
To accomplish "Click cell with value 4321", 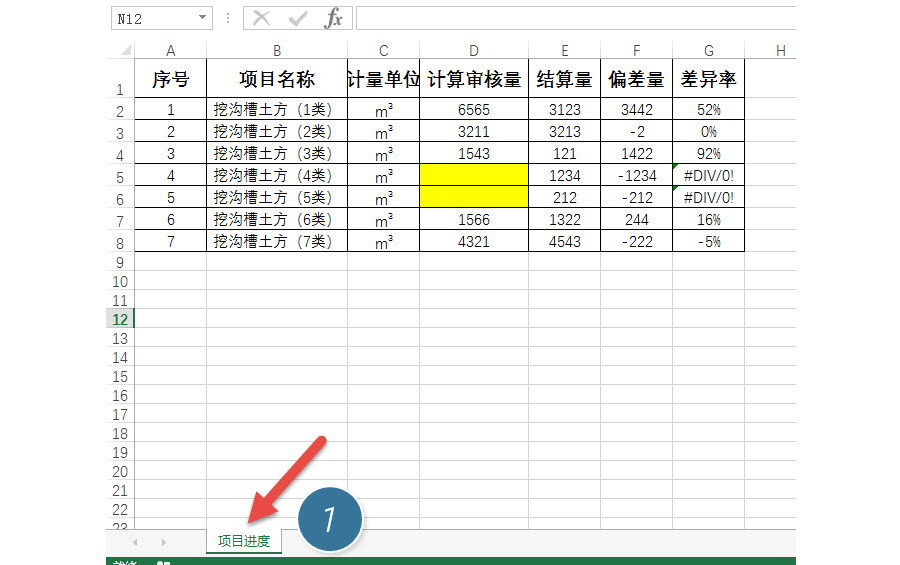I will pyautogui.click(x=474, y=241).
